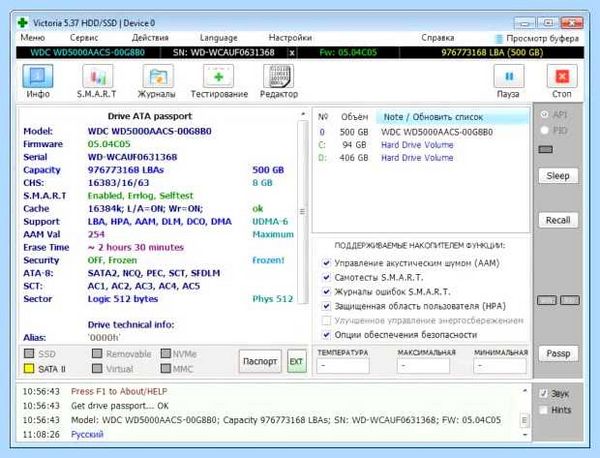Image resolution: width=600 pixels, height=458 pixels.
Task: Click the passport panel scrollbar thumb
Action: tap(302, 212)
